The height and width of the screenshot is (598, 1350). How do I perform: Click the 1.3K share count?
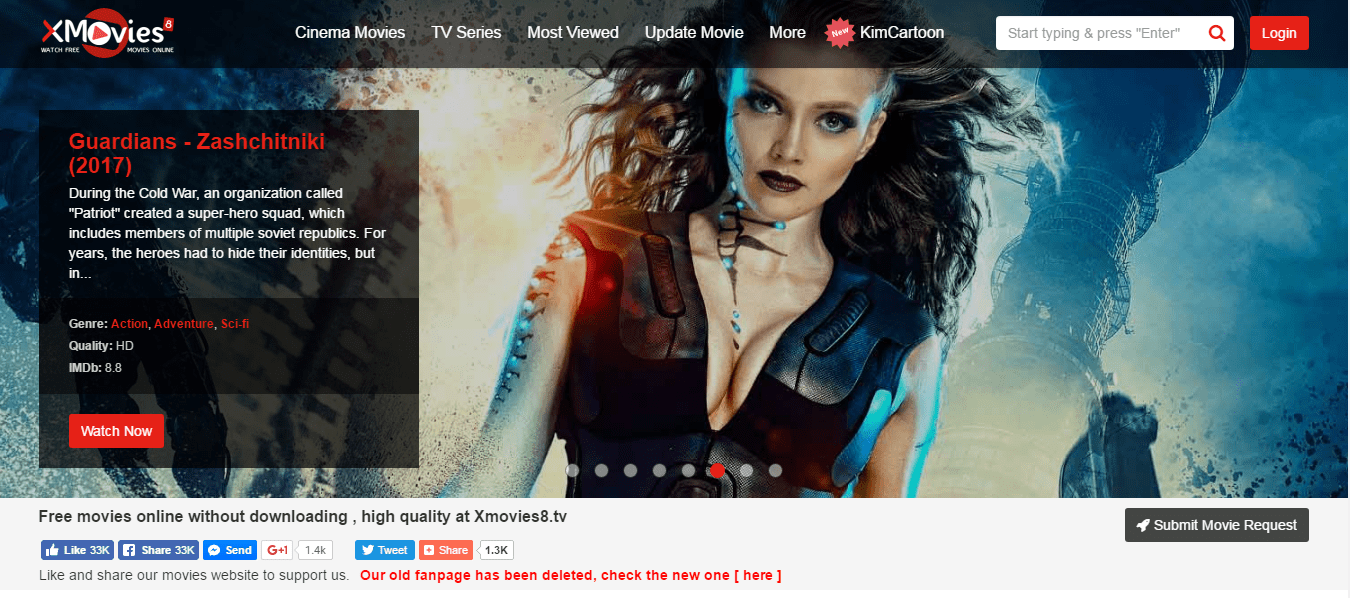[496, 550]
